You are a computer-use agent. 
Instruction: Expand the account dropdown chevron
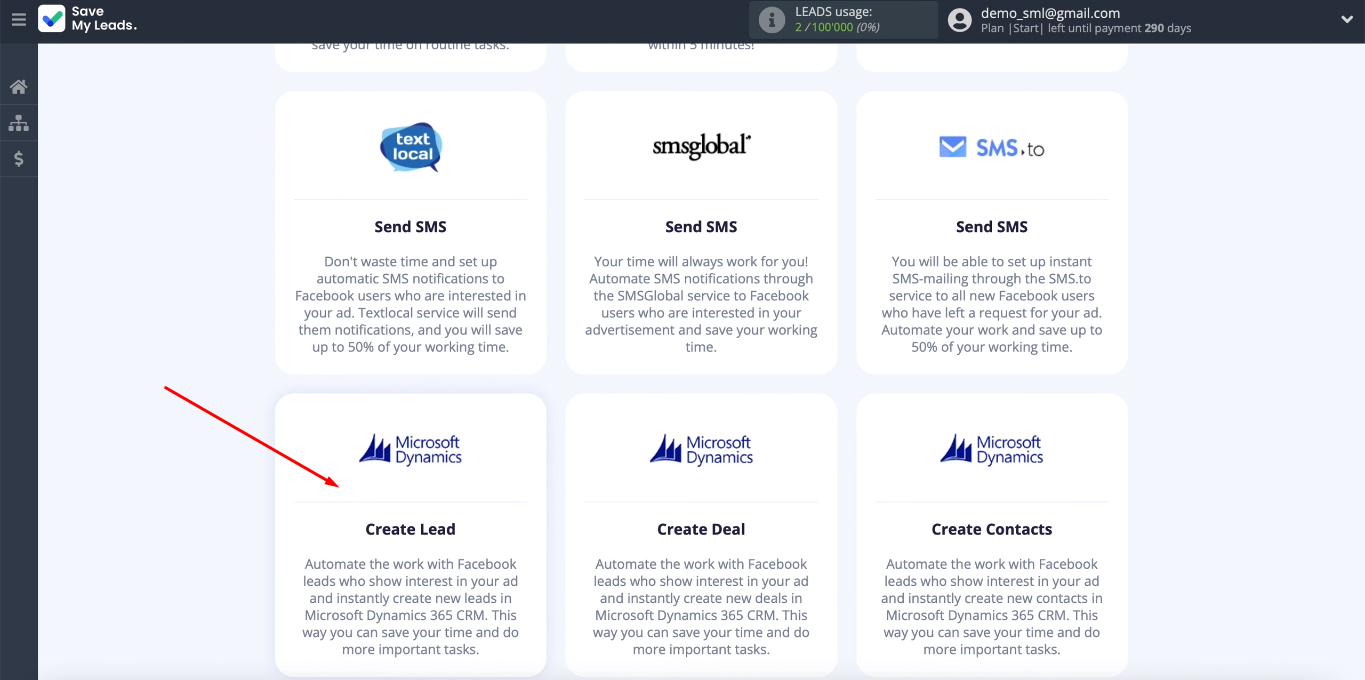1346,20
